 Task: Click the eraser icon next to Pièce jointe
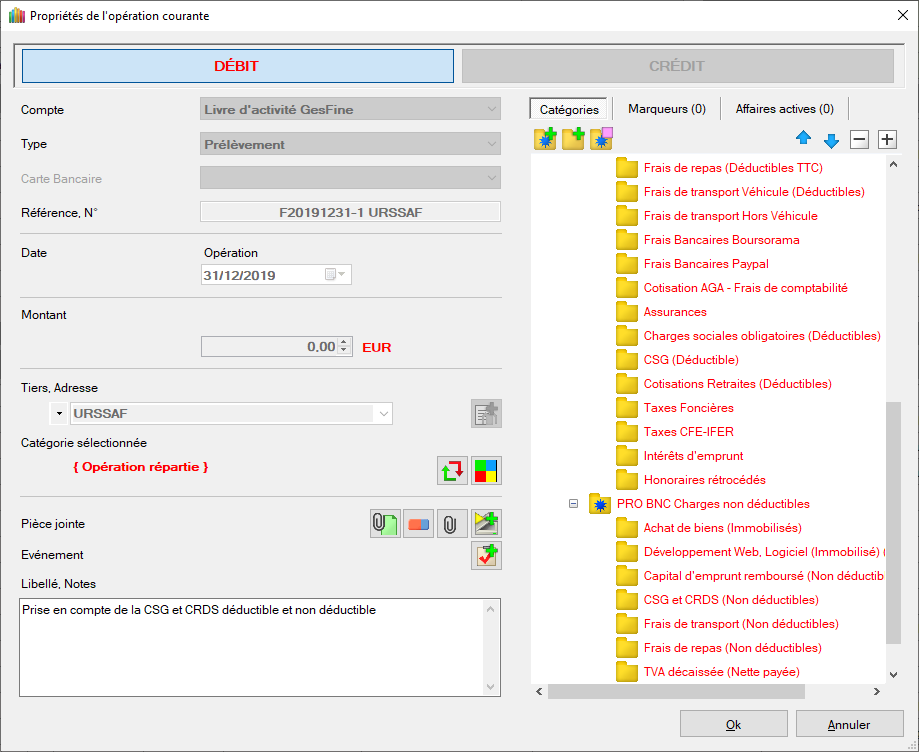pos(418,523)
